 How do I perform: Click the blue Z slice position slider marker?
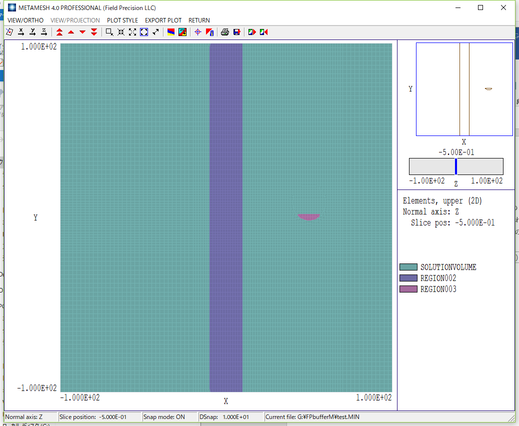pos(456,166)
